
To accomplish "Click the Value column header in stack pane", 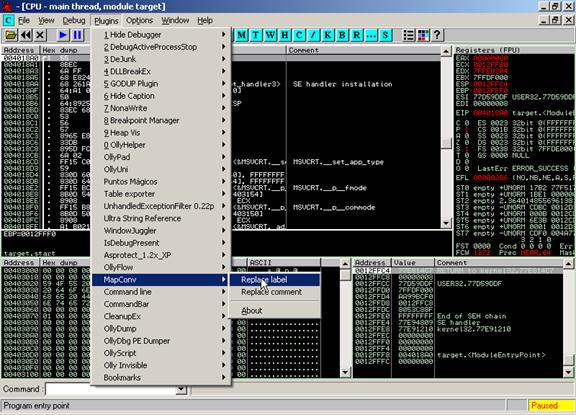I will tap(413, 263).
